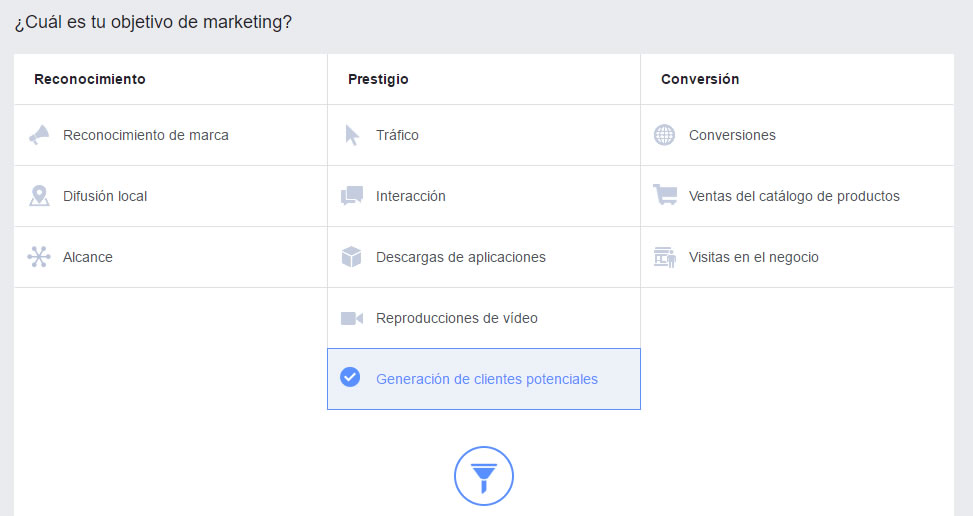Click the globe Conversiones icon
Screen dimensions: 973x516
click(665, 135)
